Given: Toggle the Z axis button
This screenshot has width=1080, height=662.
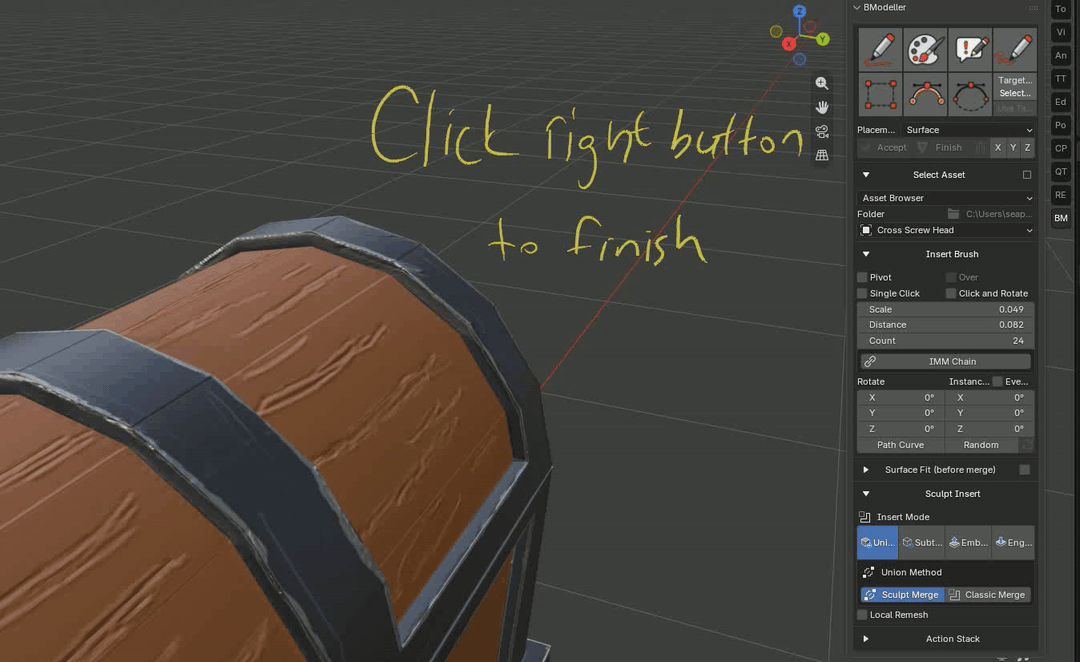Looking at the screenshot, I should click(x=1028, y=147).
